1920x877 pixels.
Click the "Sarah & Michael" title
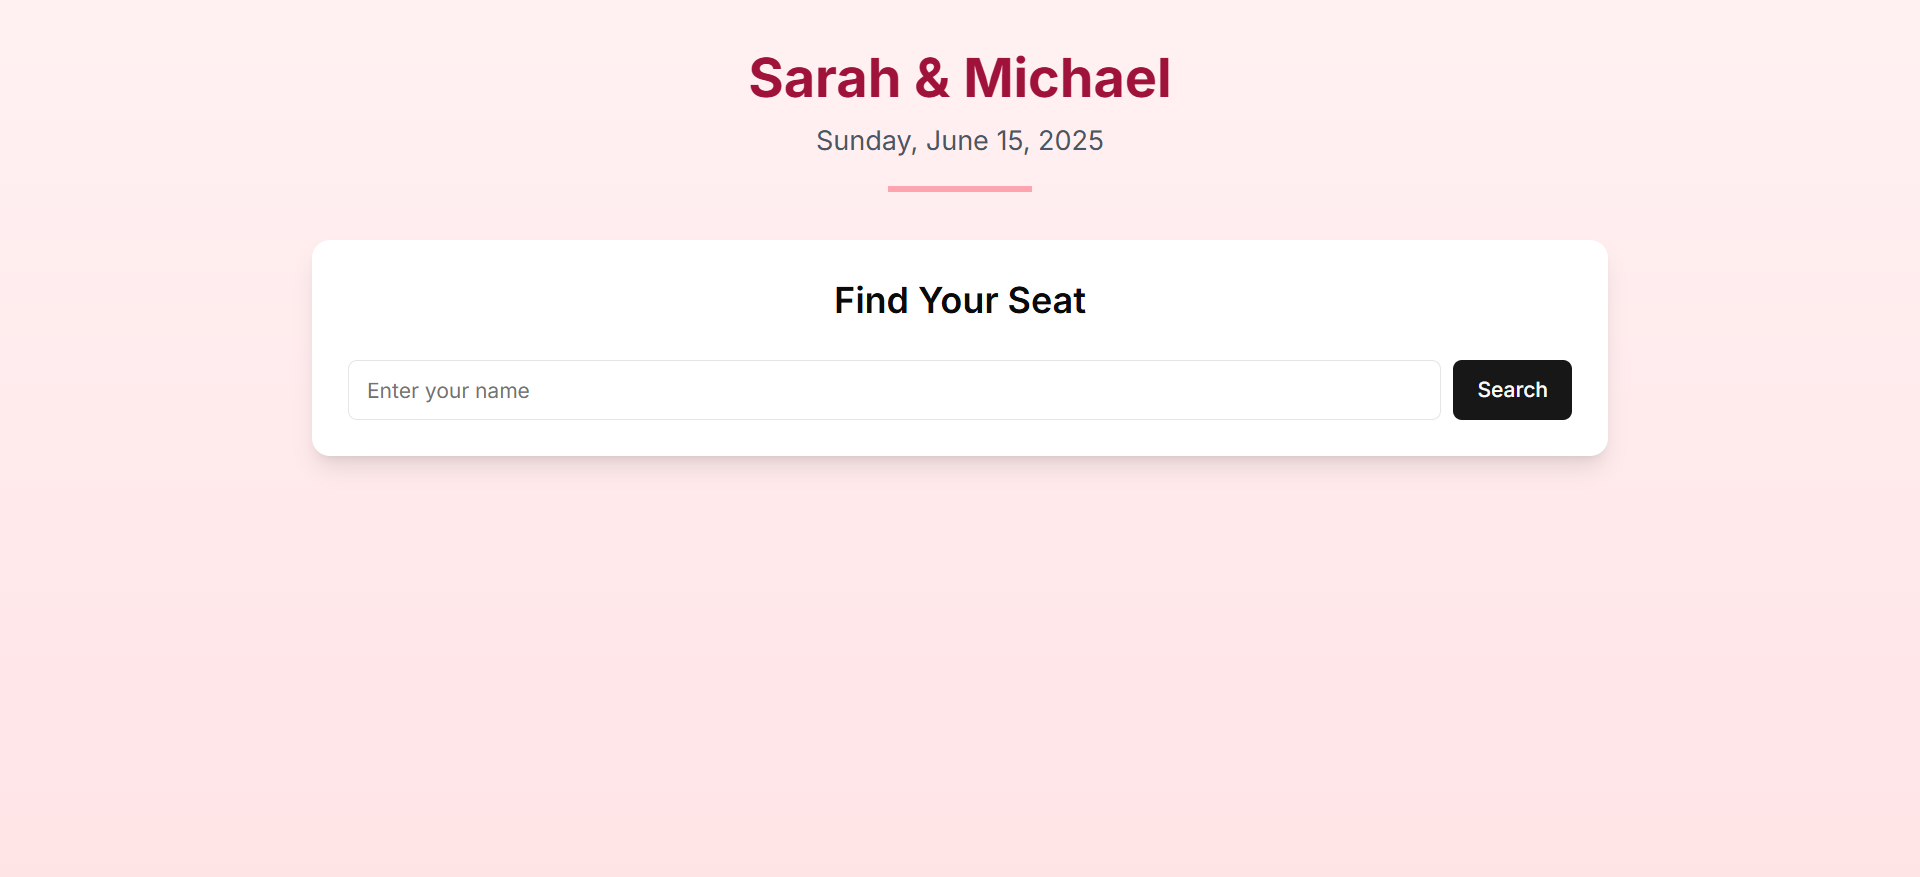click(x=959, y=78)
